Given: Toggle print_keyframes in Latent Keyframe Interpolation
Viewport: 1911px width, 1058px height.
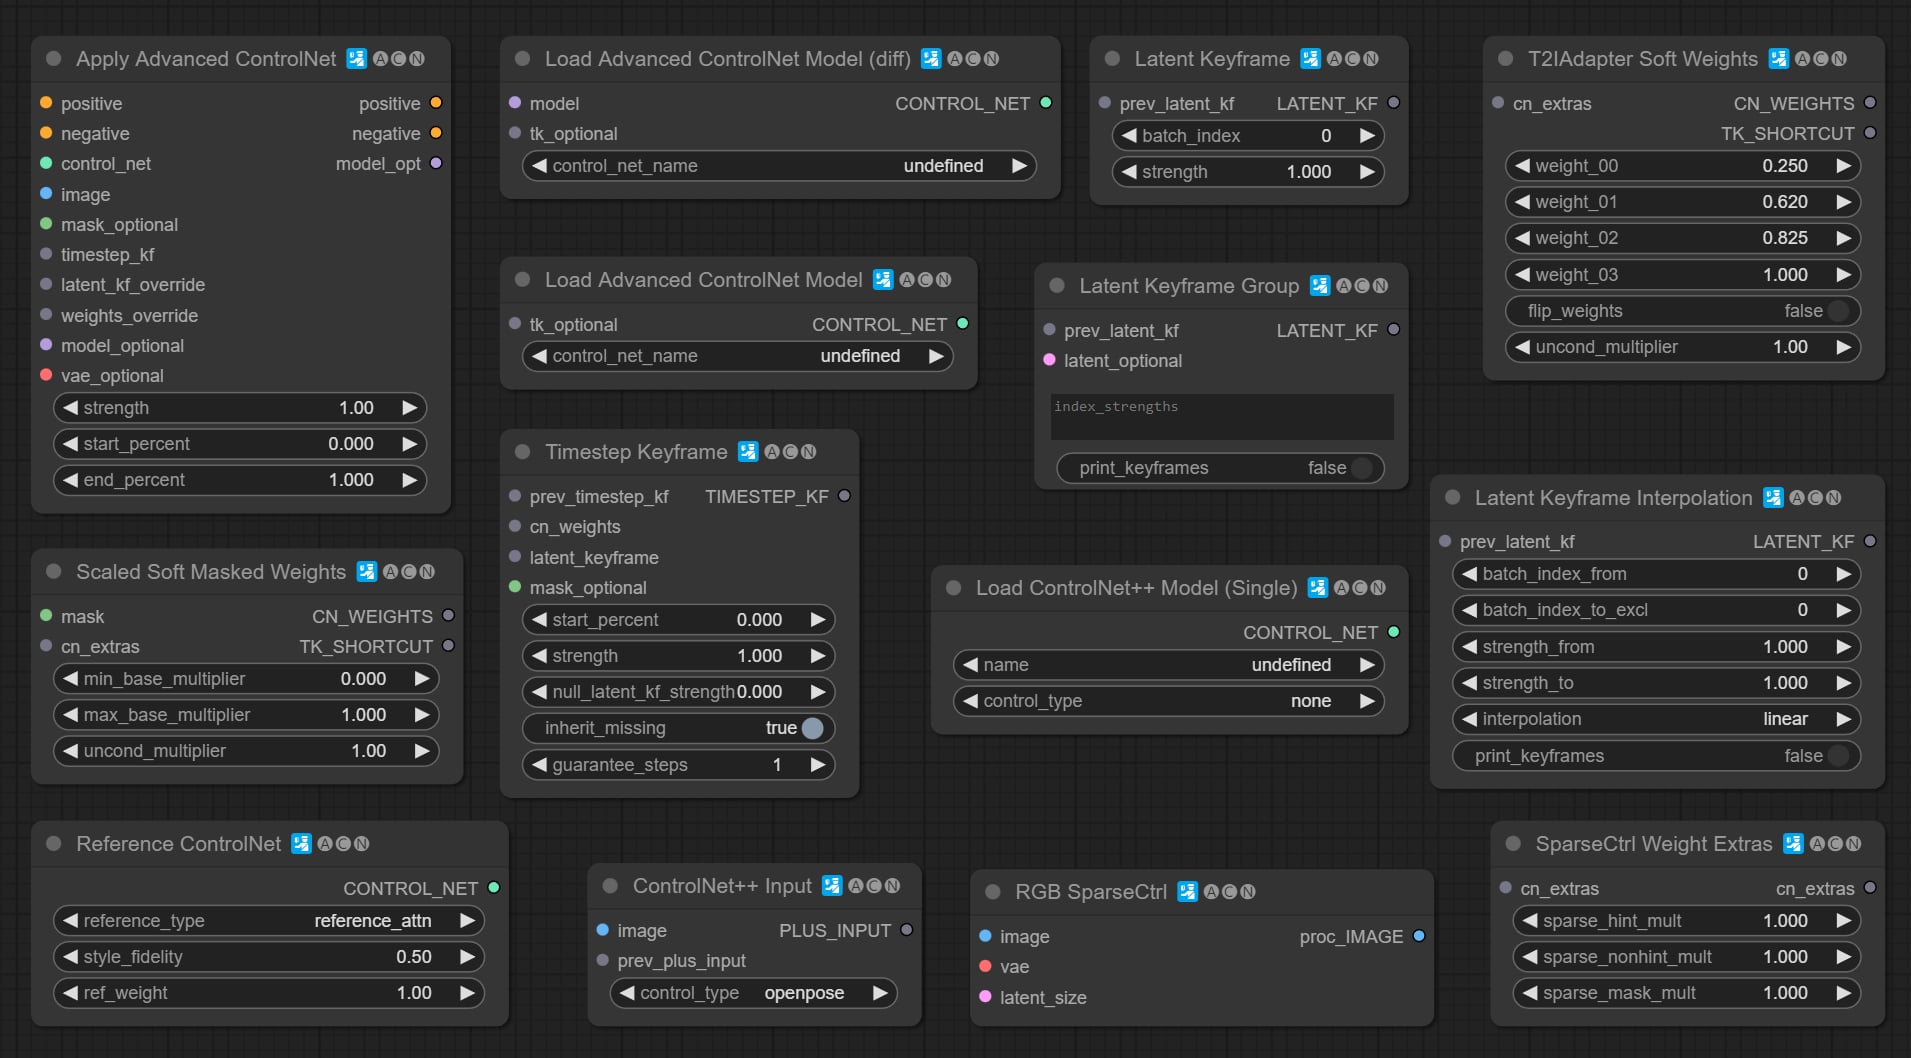Looking at the screenshot, I should 1656,756.
